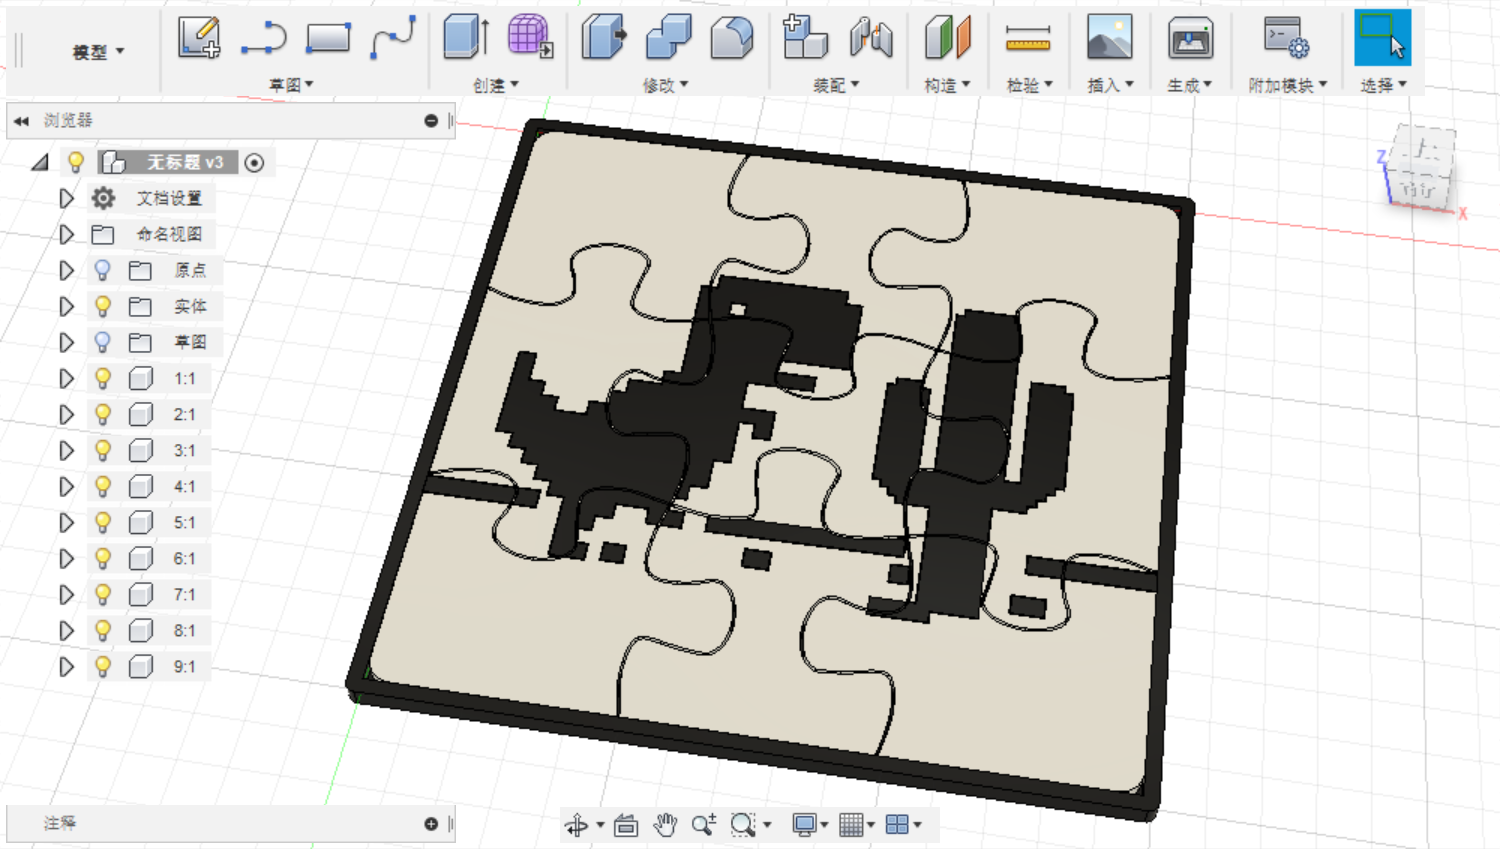Open the 模型 workspace dropdown

tap(98, 51)
